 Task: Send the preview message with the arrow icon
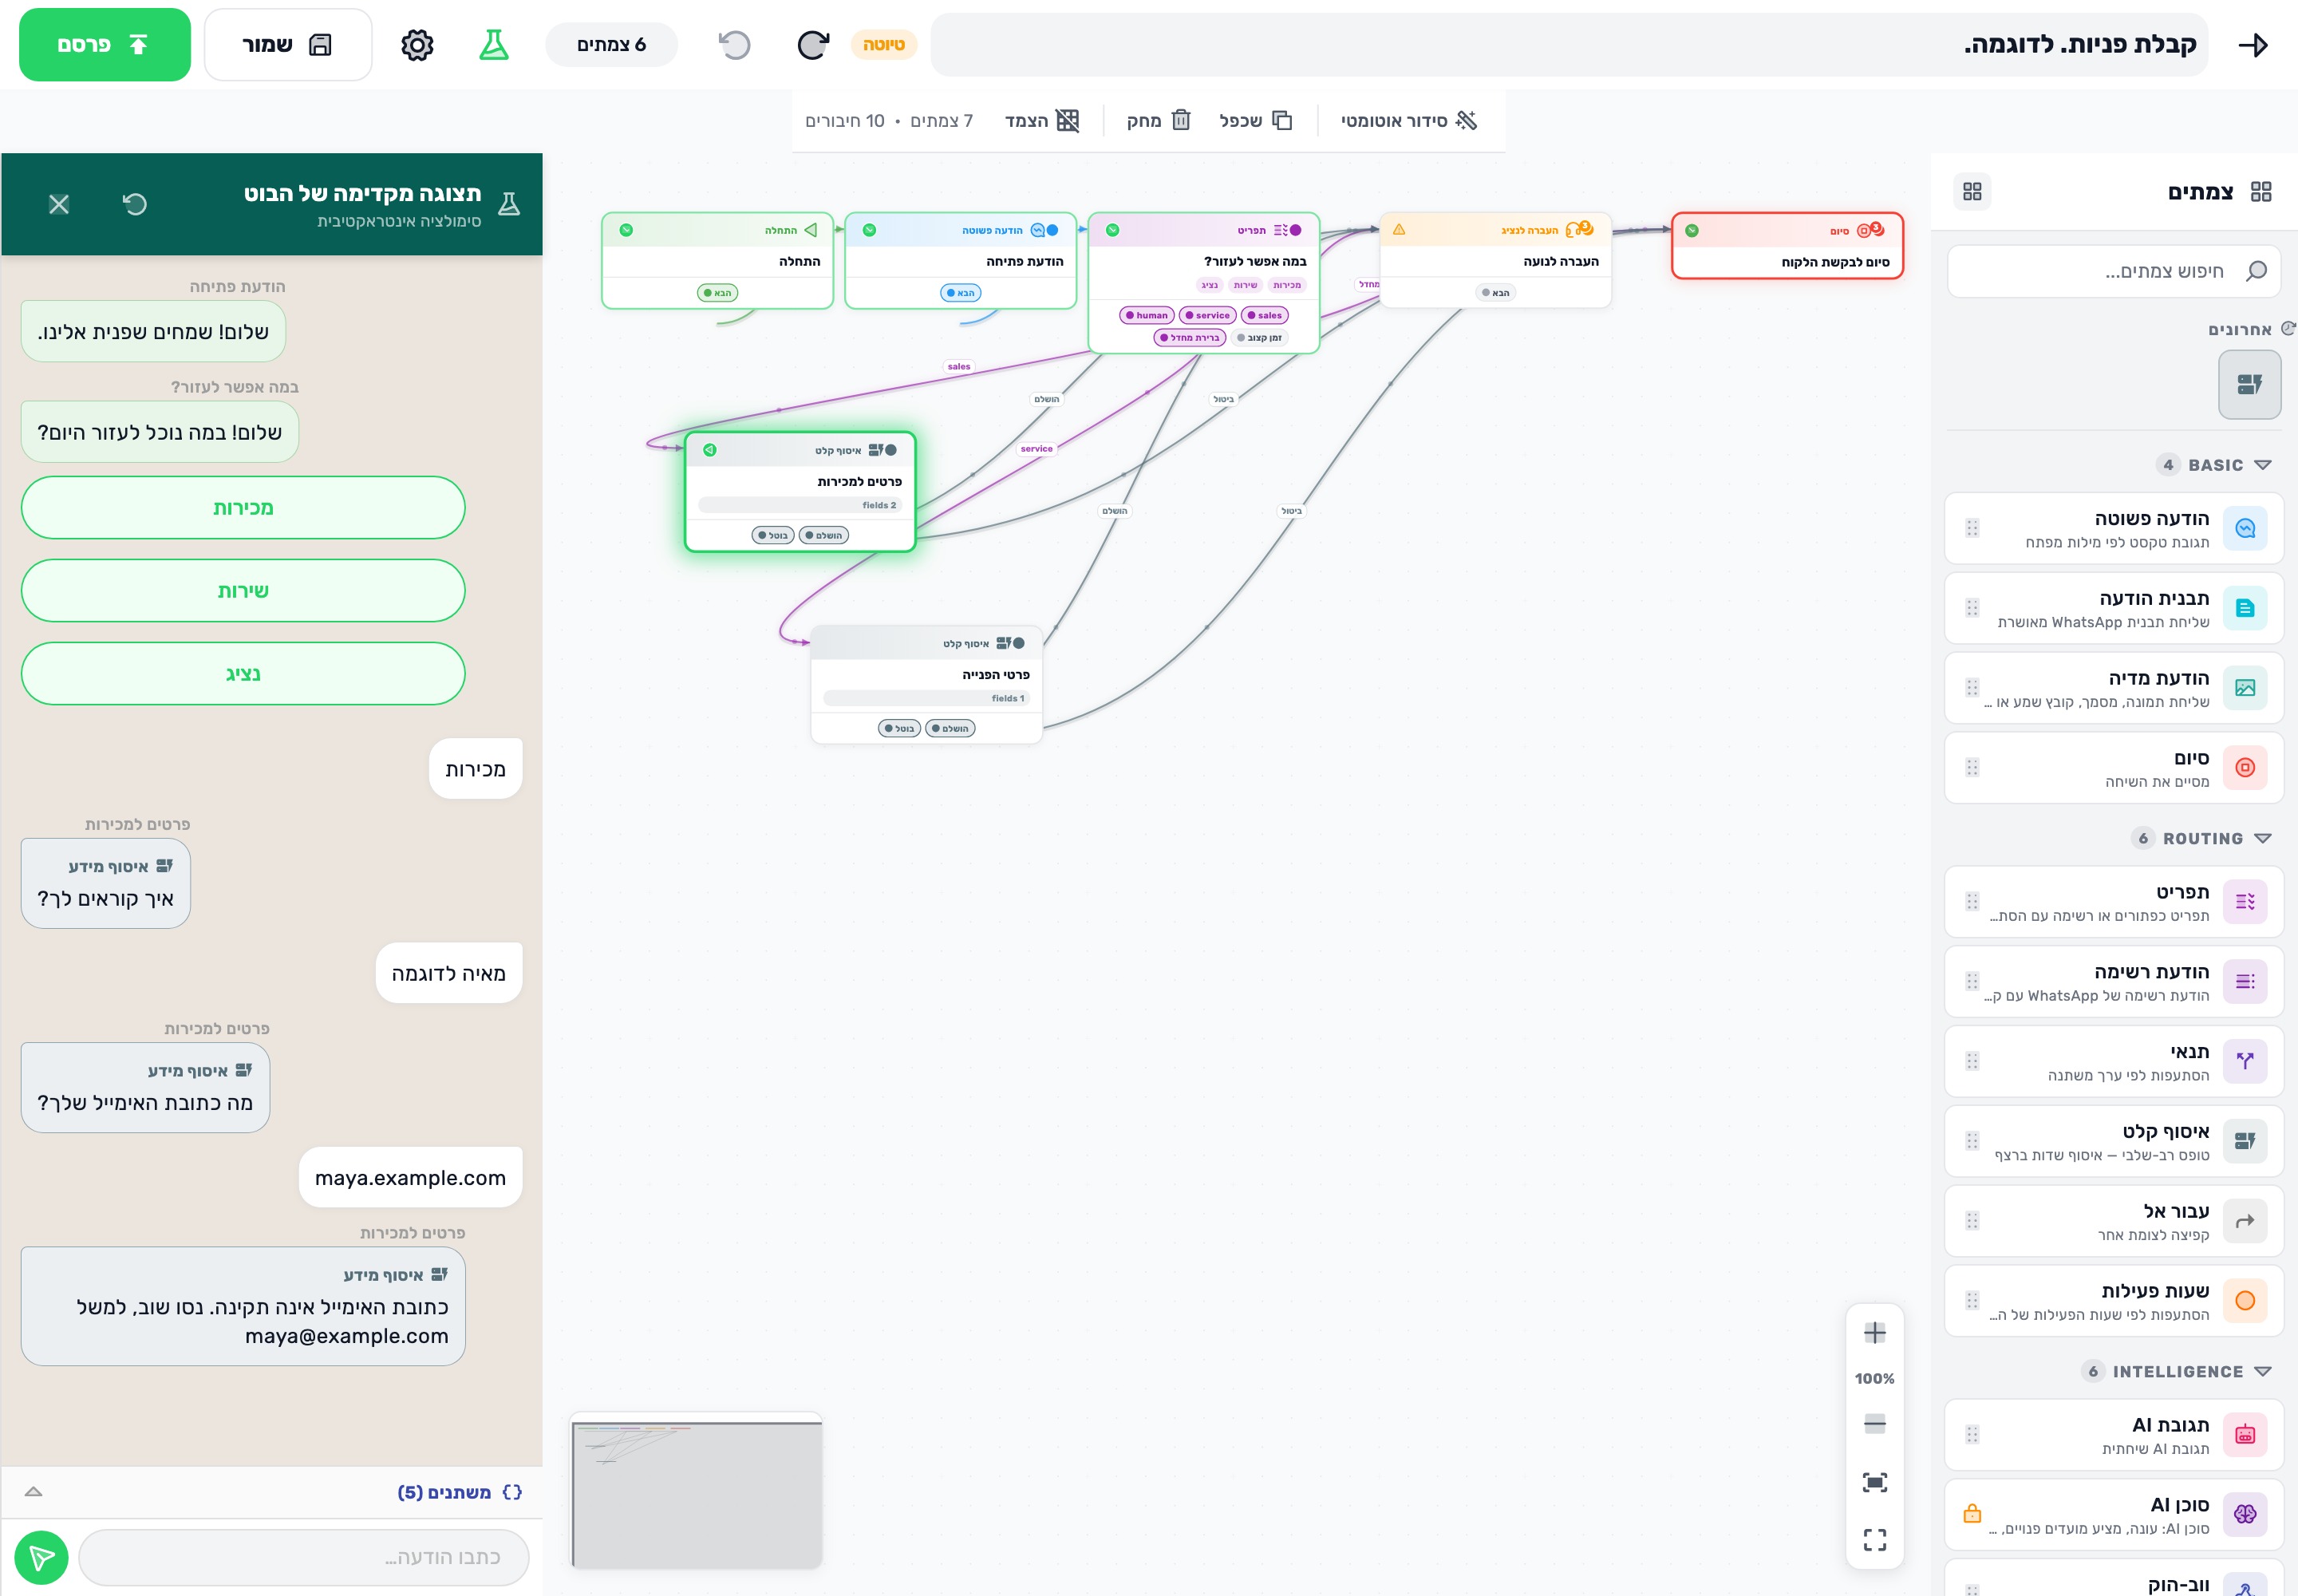(x=41, y=1557)
